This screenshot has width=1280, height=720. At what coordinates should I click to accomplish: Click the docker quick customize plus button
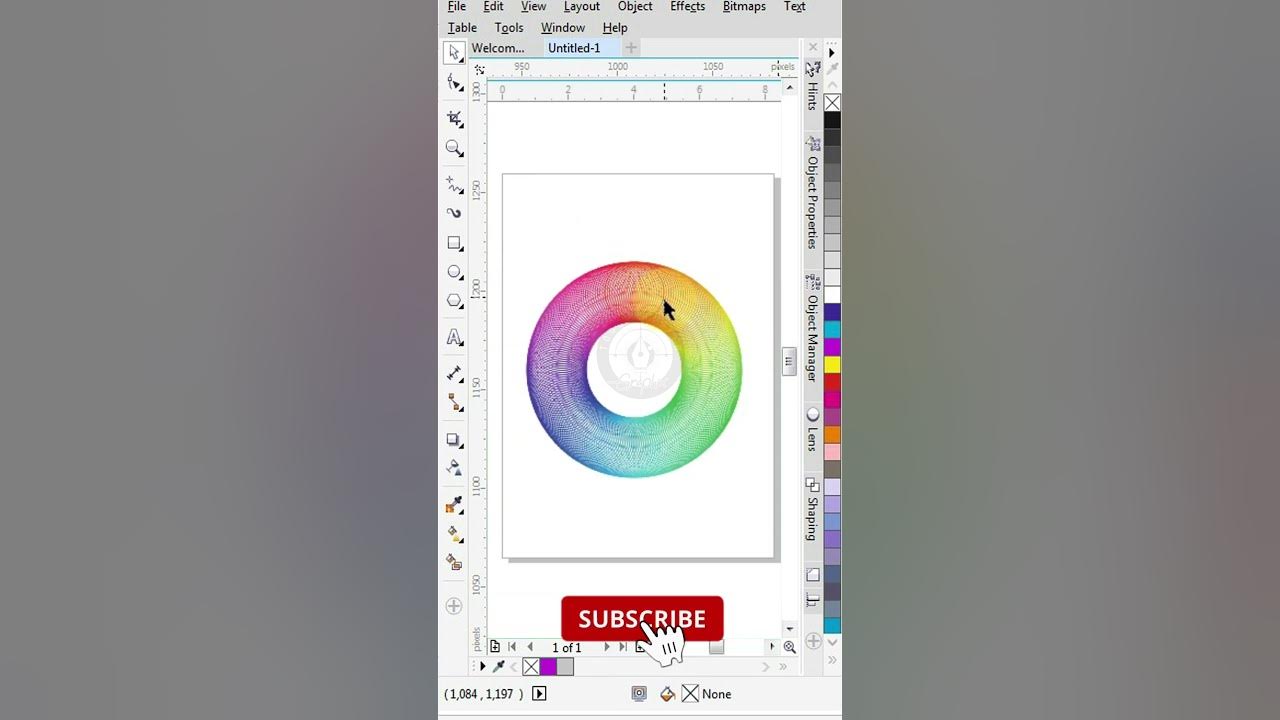tap(813, 640)
